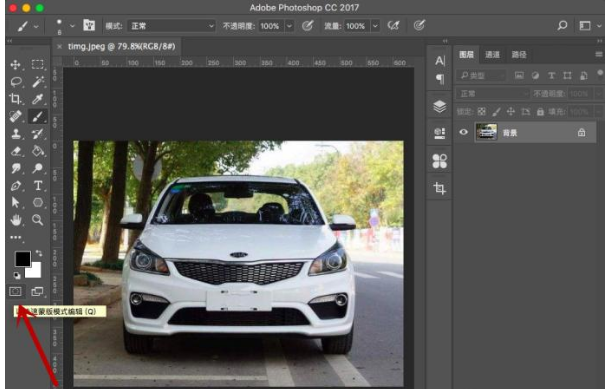Expand the opacity 100% dropdown arrow

click(289, 26)
